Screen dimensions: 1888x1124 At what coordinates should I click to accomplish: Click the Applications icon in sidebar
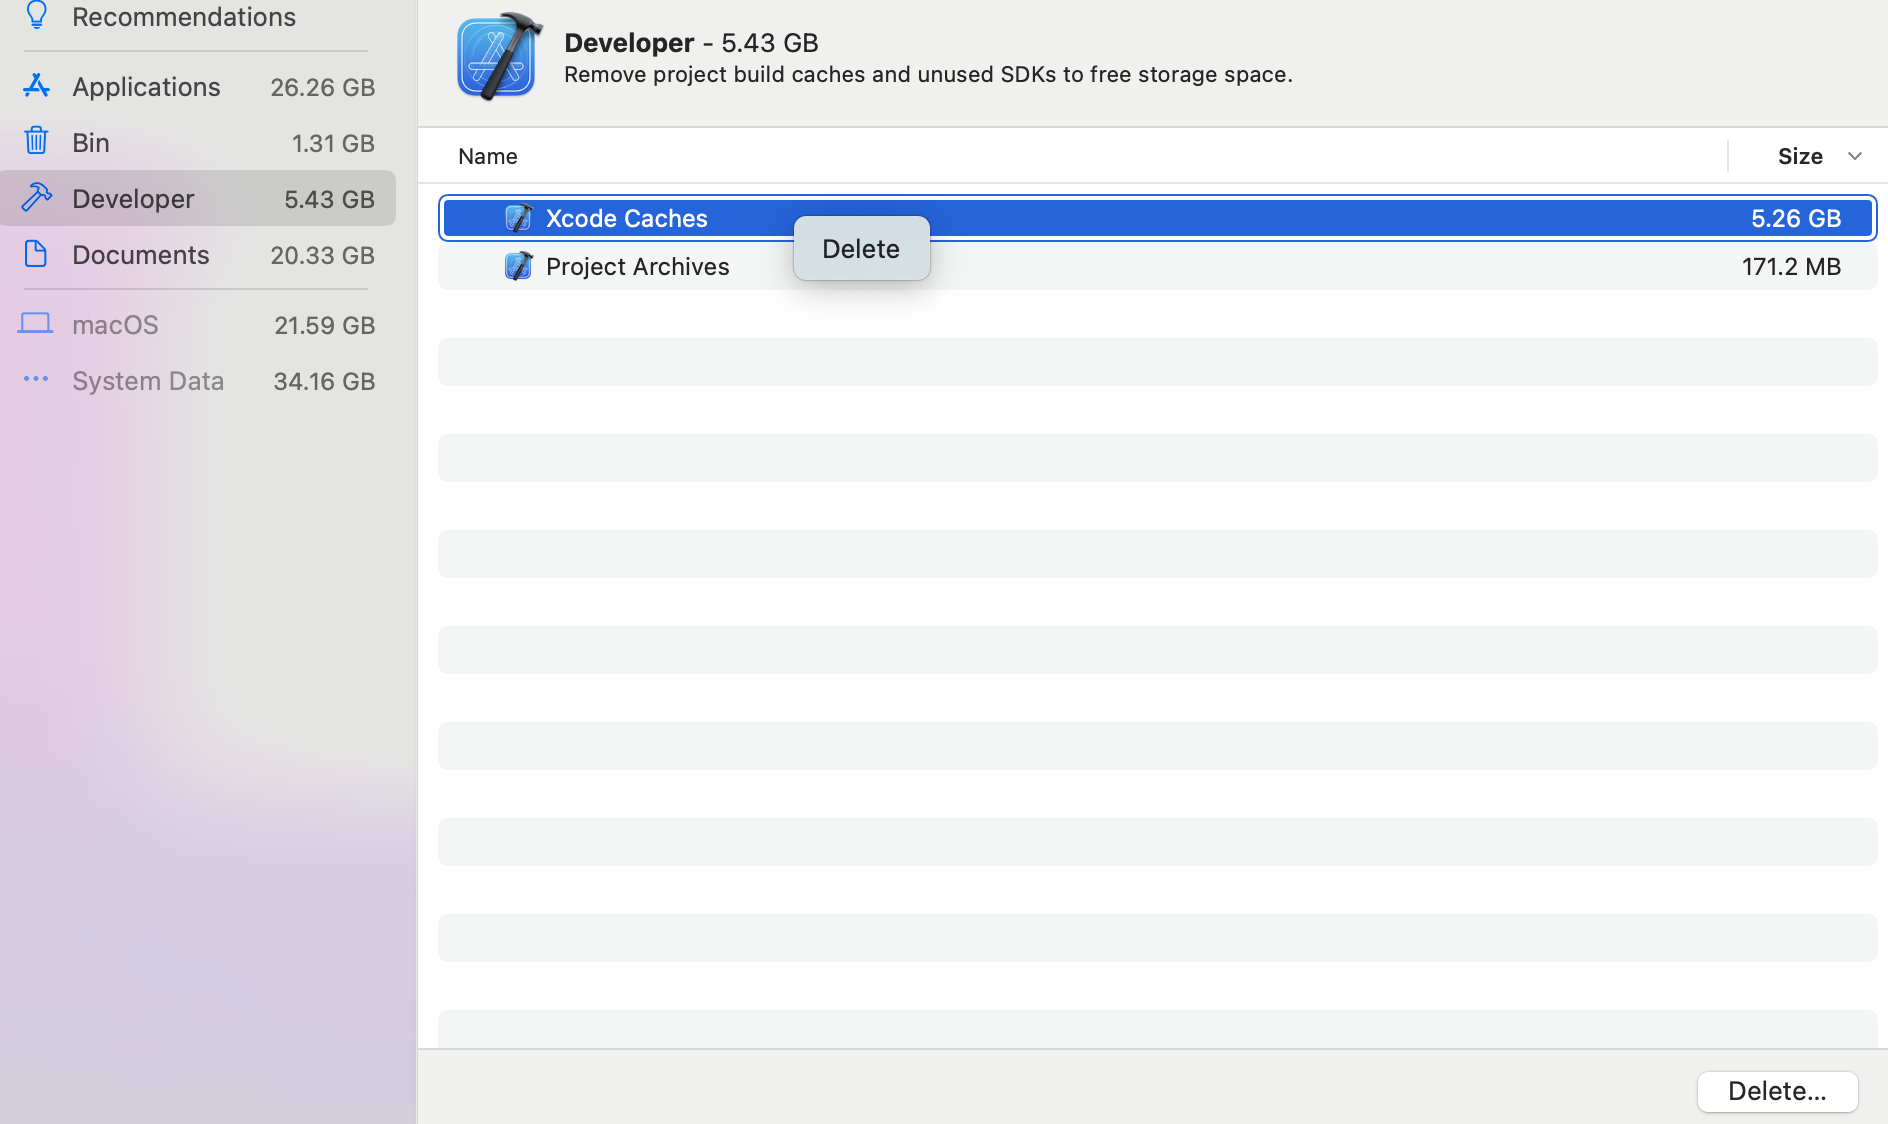pos(36,86)
